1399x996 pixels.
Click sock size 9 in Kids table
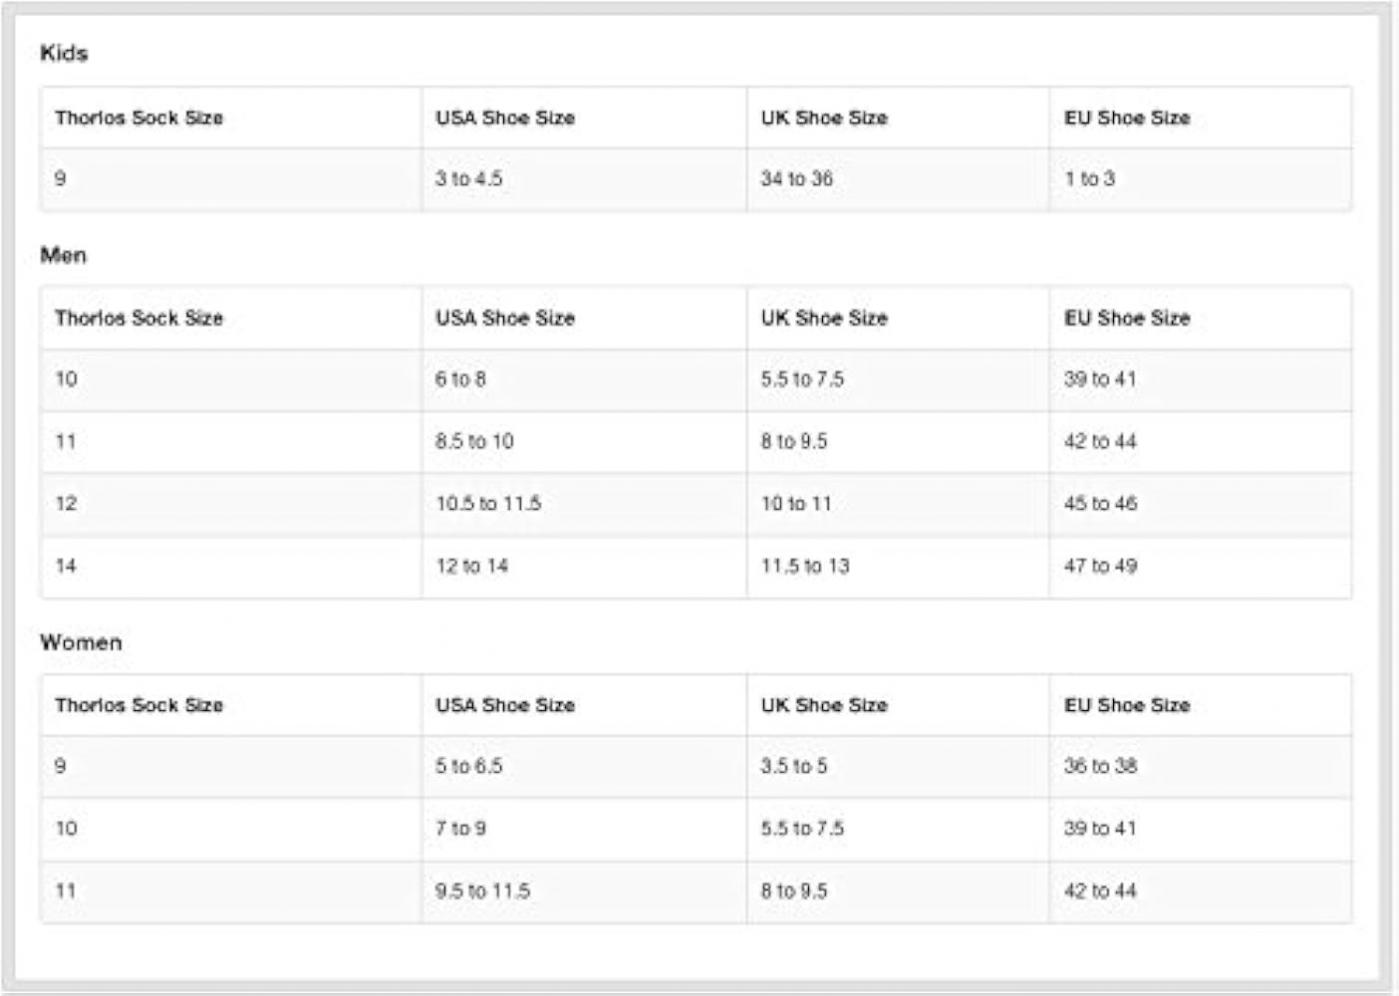(x=61, y=179)
